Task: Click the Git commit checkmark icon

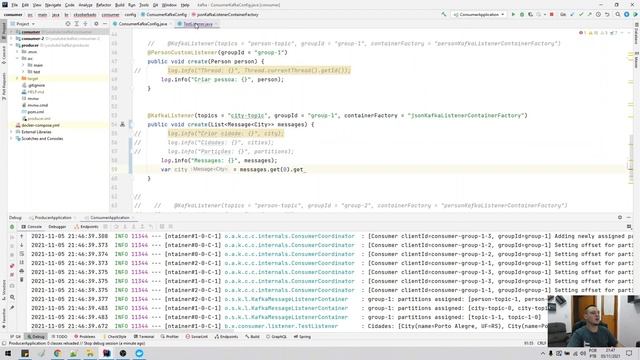Action: click(581, 15)
